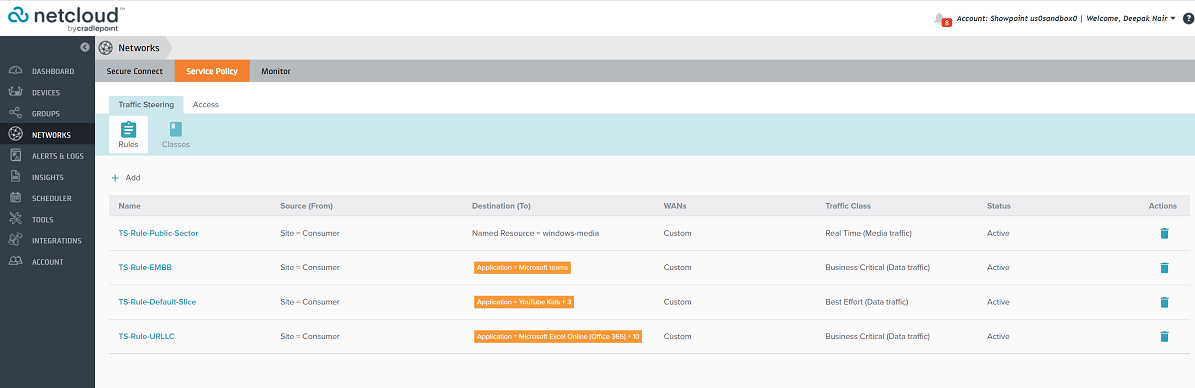Viewport: 1195px width, 388px height.
Task: Click Business Critical cell in TS-Rule-EMBB row
Action: click(877, 268)
